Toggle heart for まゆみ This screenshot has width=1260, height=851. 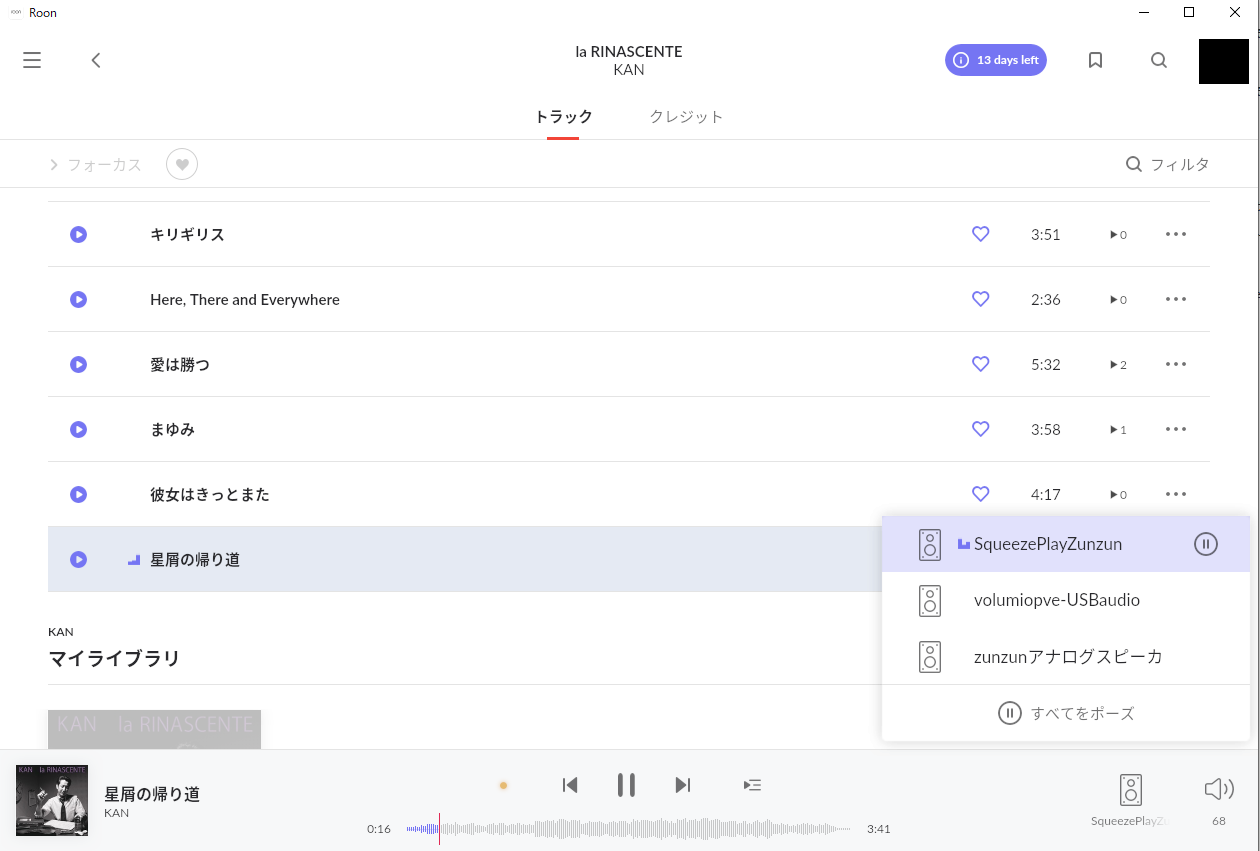coord(981,429)
